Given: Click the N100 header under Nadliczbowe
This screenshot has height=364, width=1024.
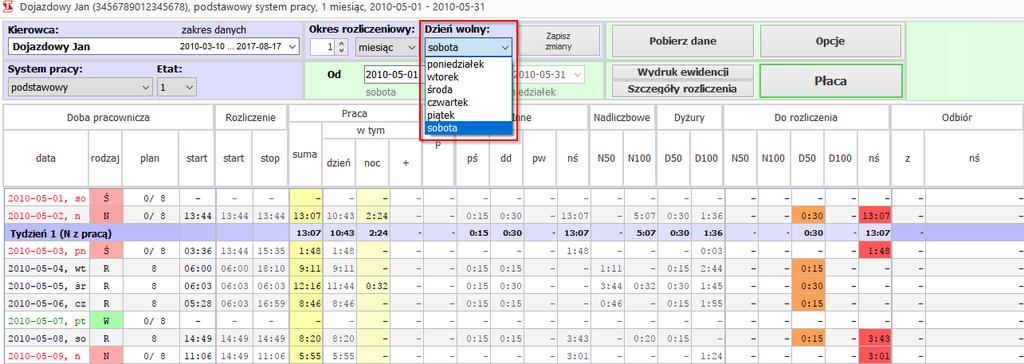Looking at the screenshot, I should click(x=639, y=158).
